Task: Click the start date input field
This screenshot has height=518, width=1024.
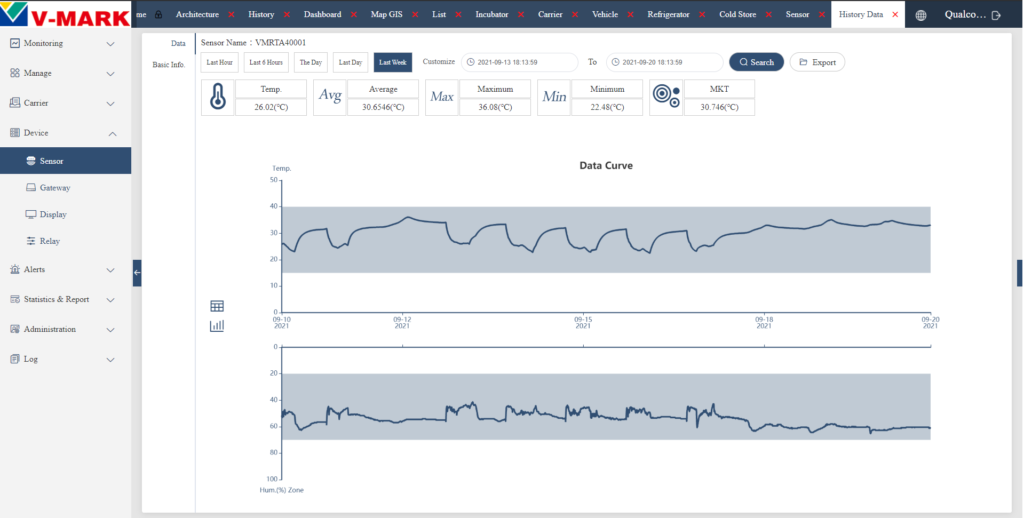Action: [x=520, y=62]
